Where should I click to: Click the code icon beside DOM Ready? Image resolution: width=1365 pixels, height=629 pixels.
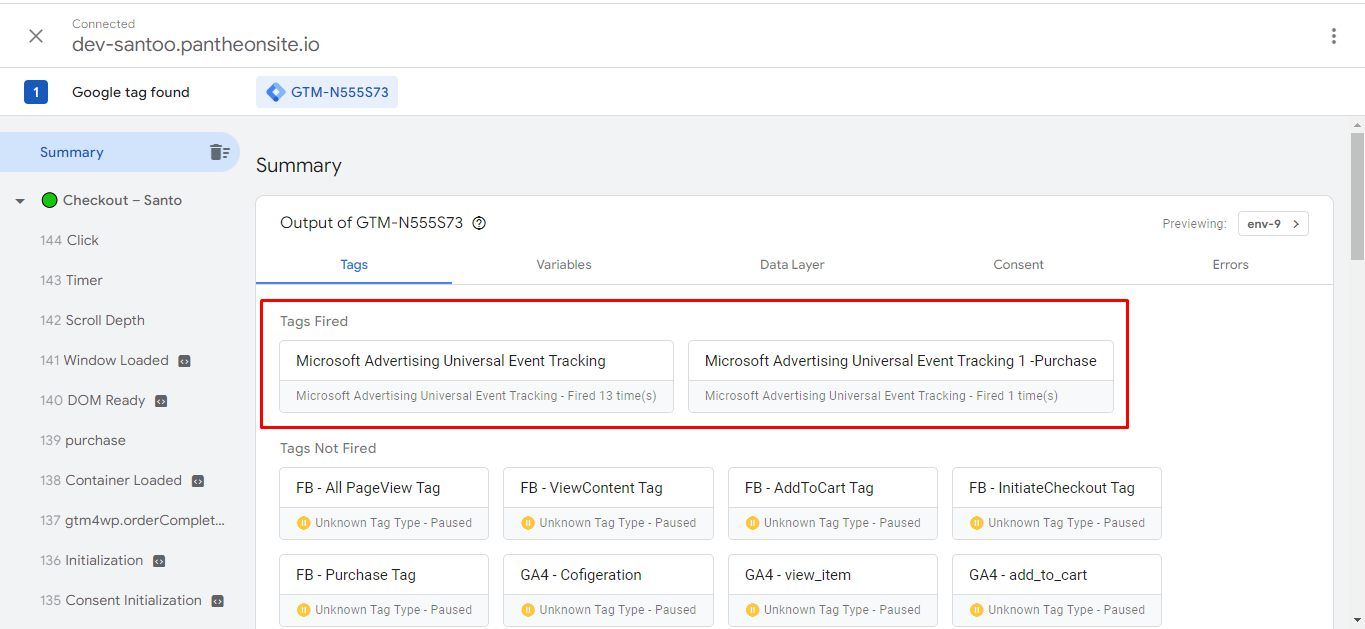pos(161,401)
